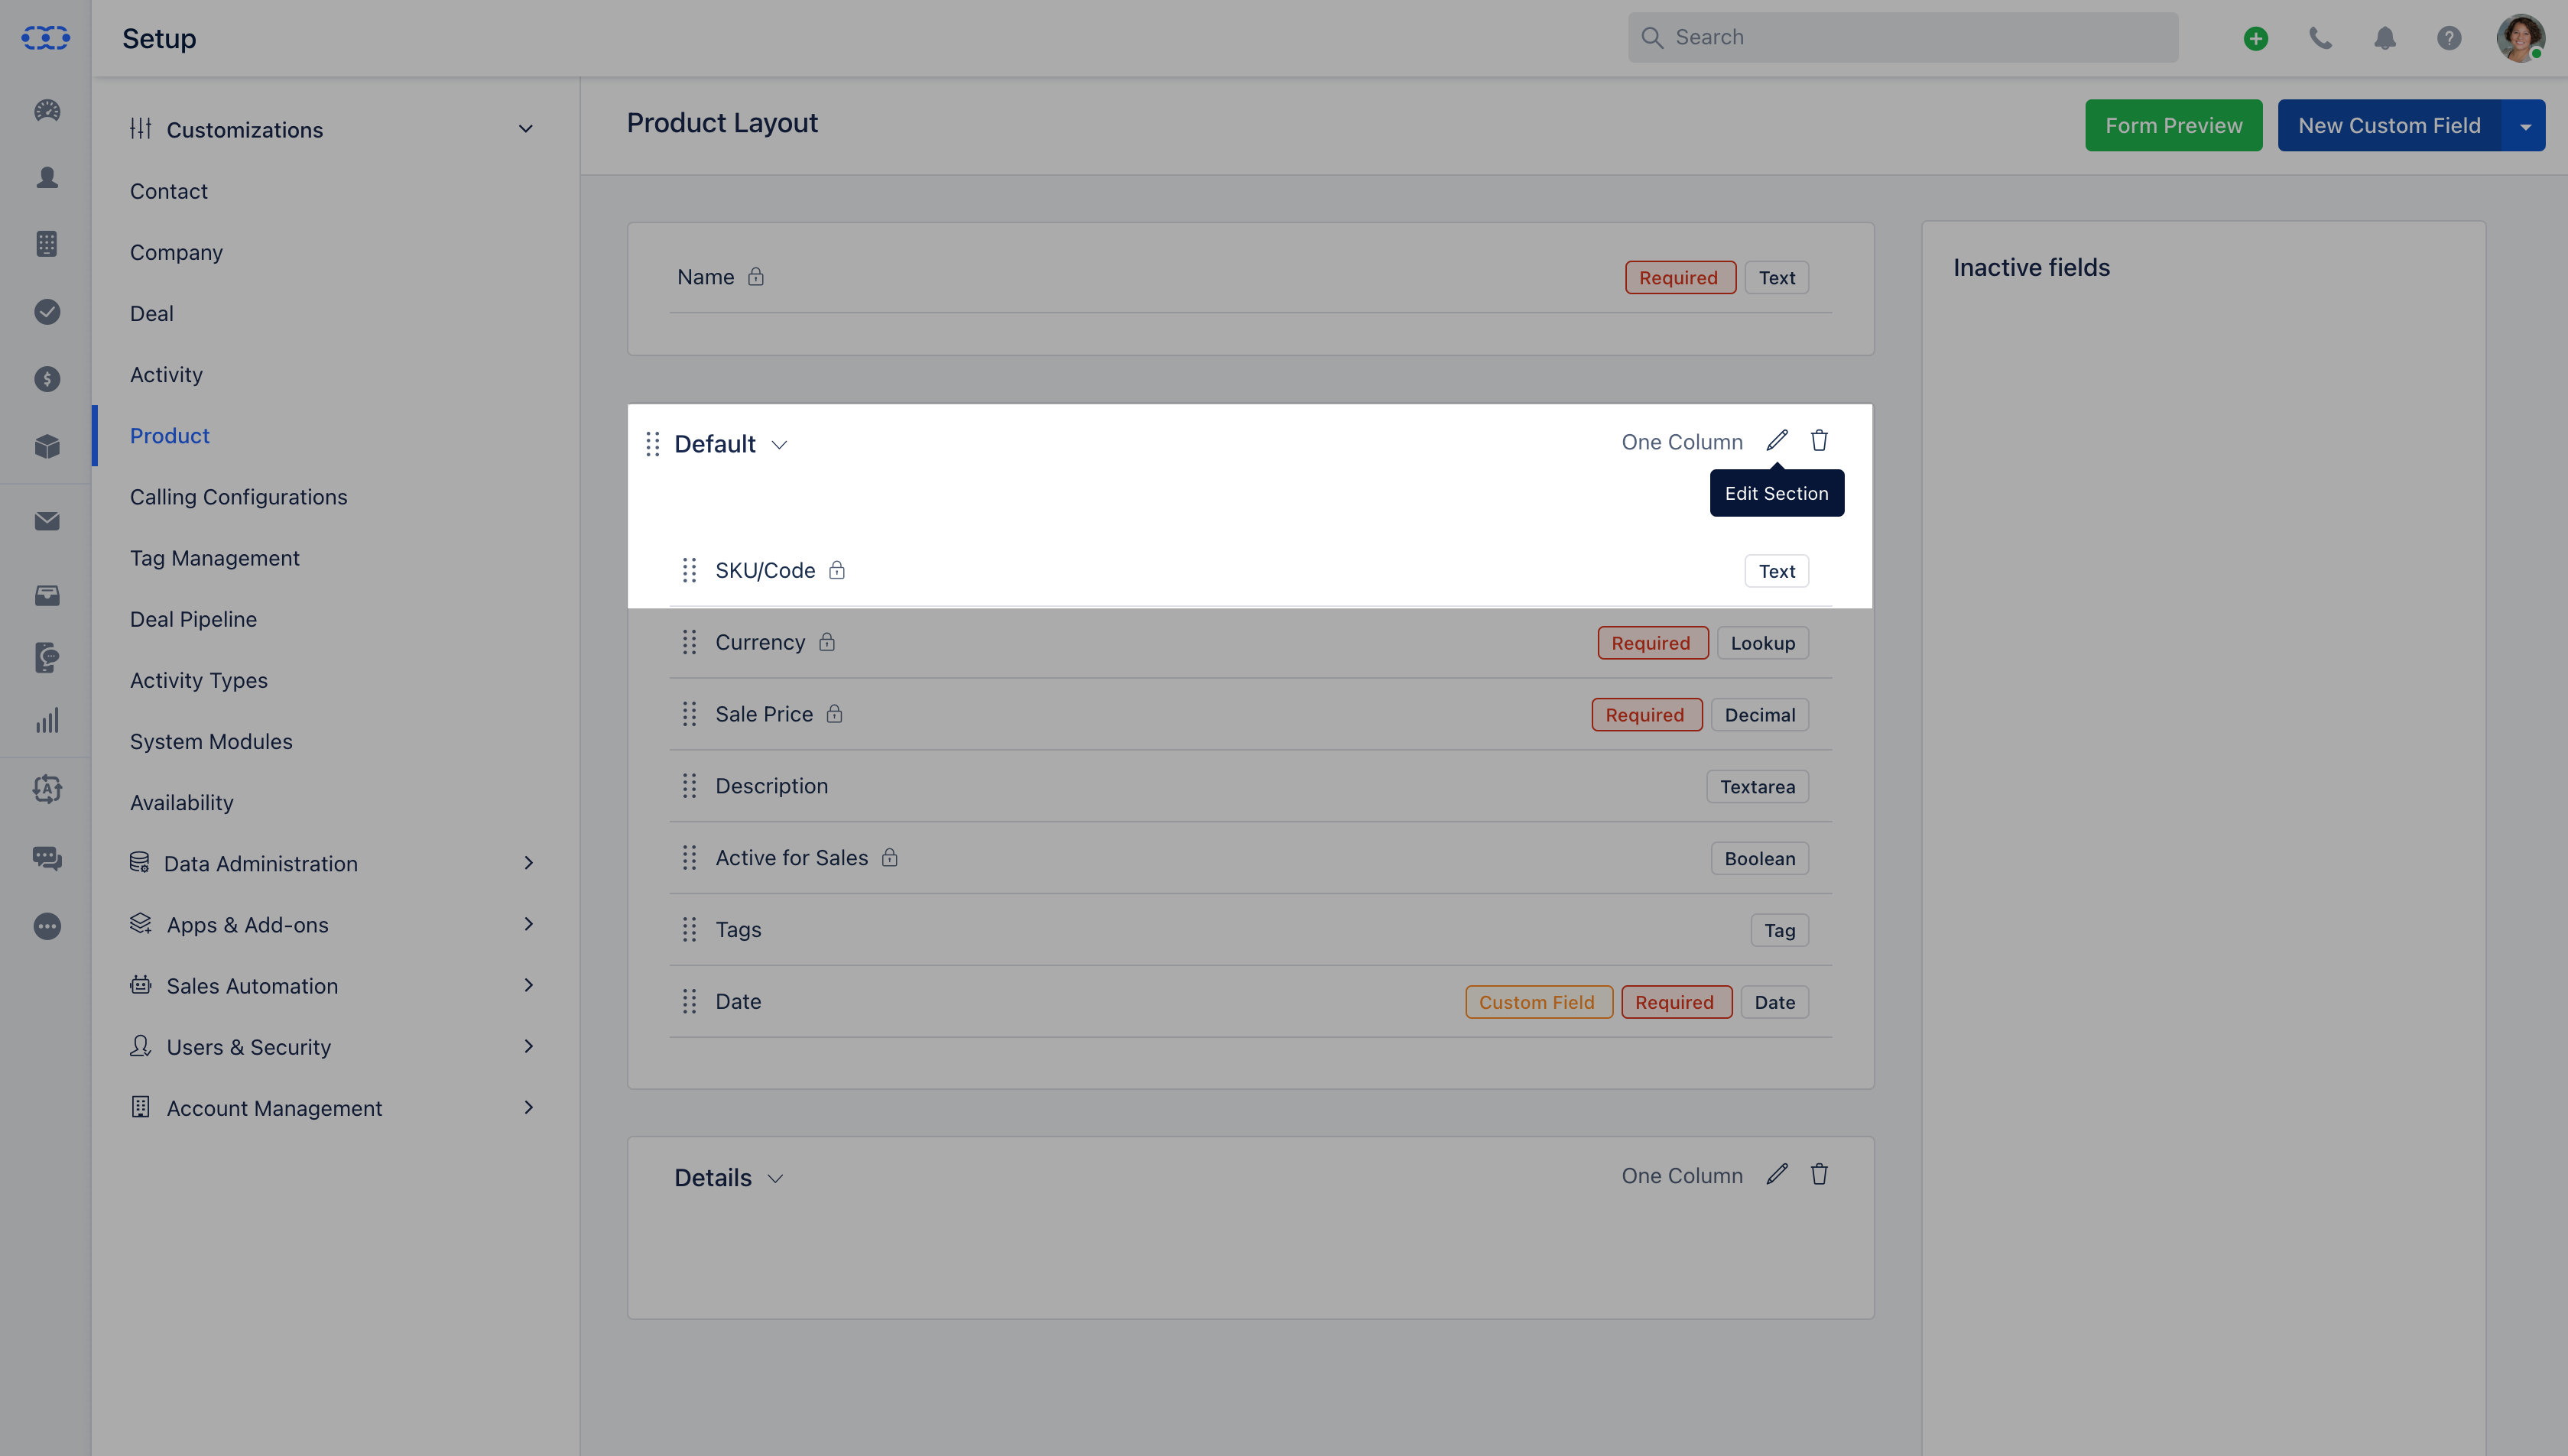Image resolution: width=2568 pixels, height=1456 pixels.
Task: Click the pencil icon to edit Default section
Action: click(1776, 441)
